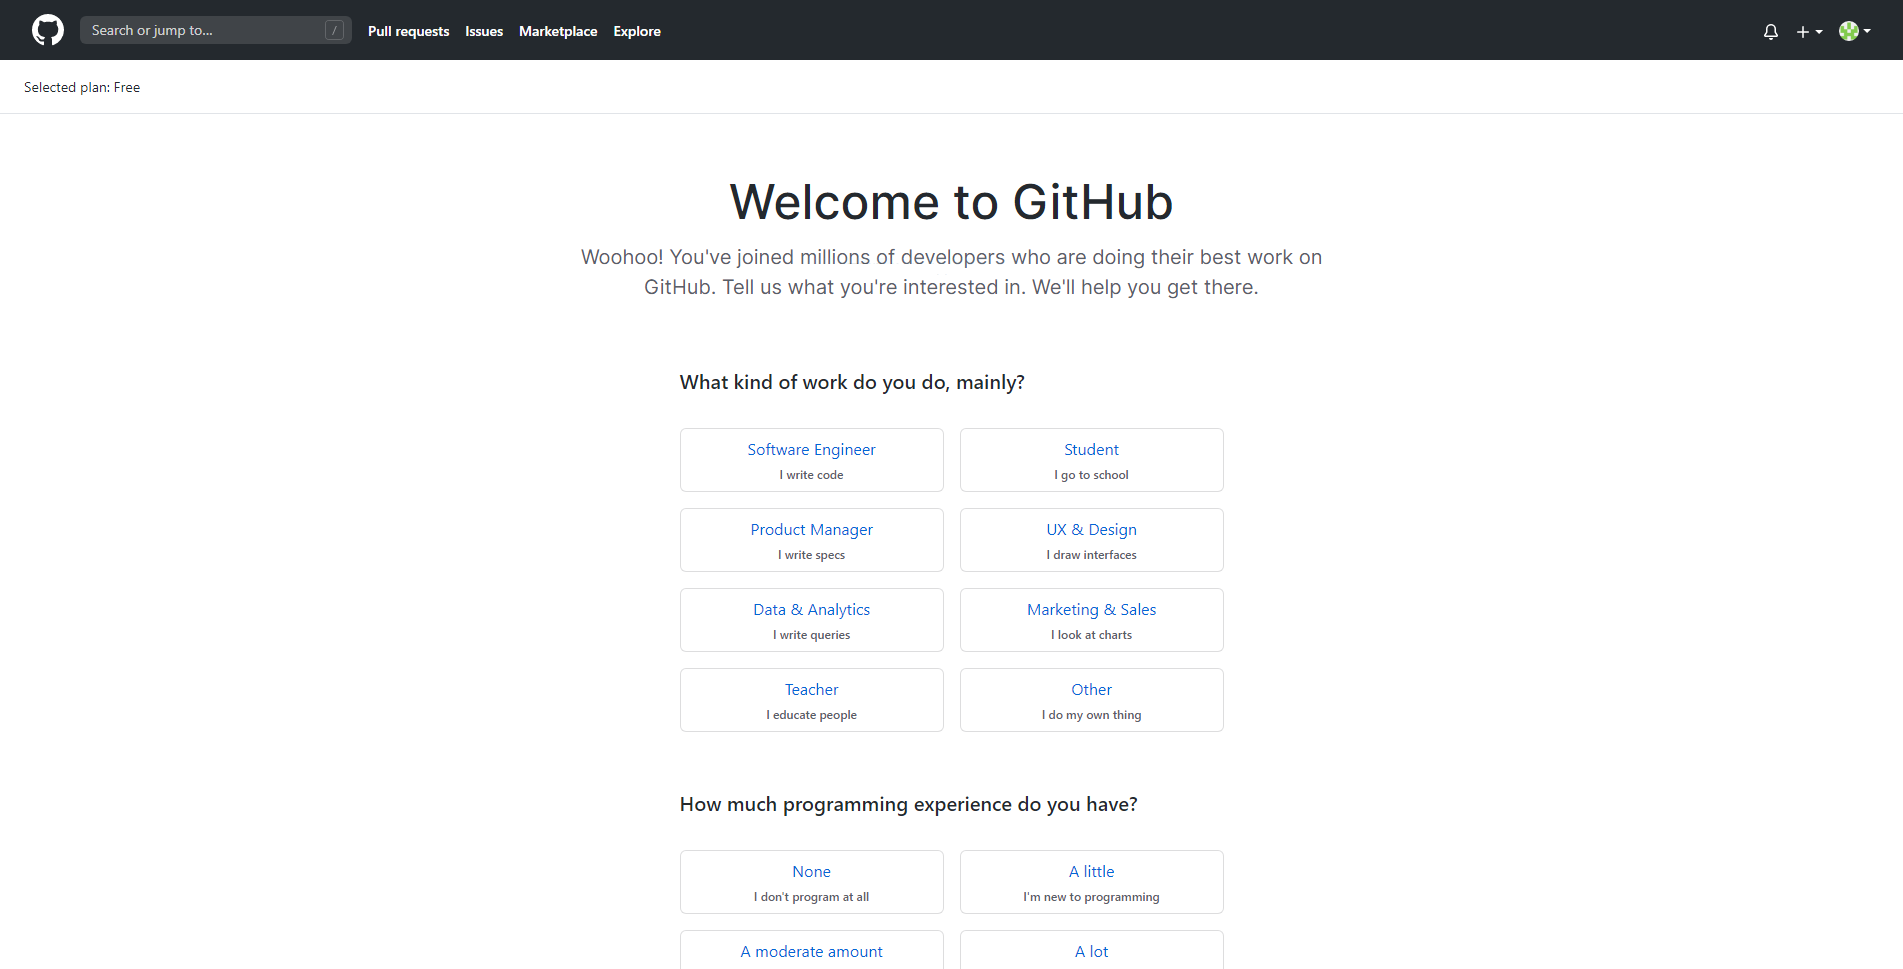The width and height of the screenshot is (1903, 969).
Task: Pick the Teacher option
Action: [x=812, y=700]
